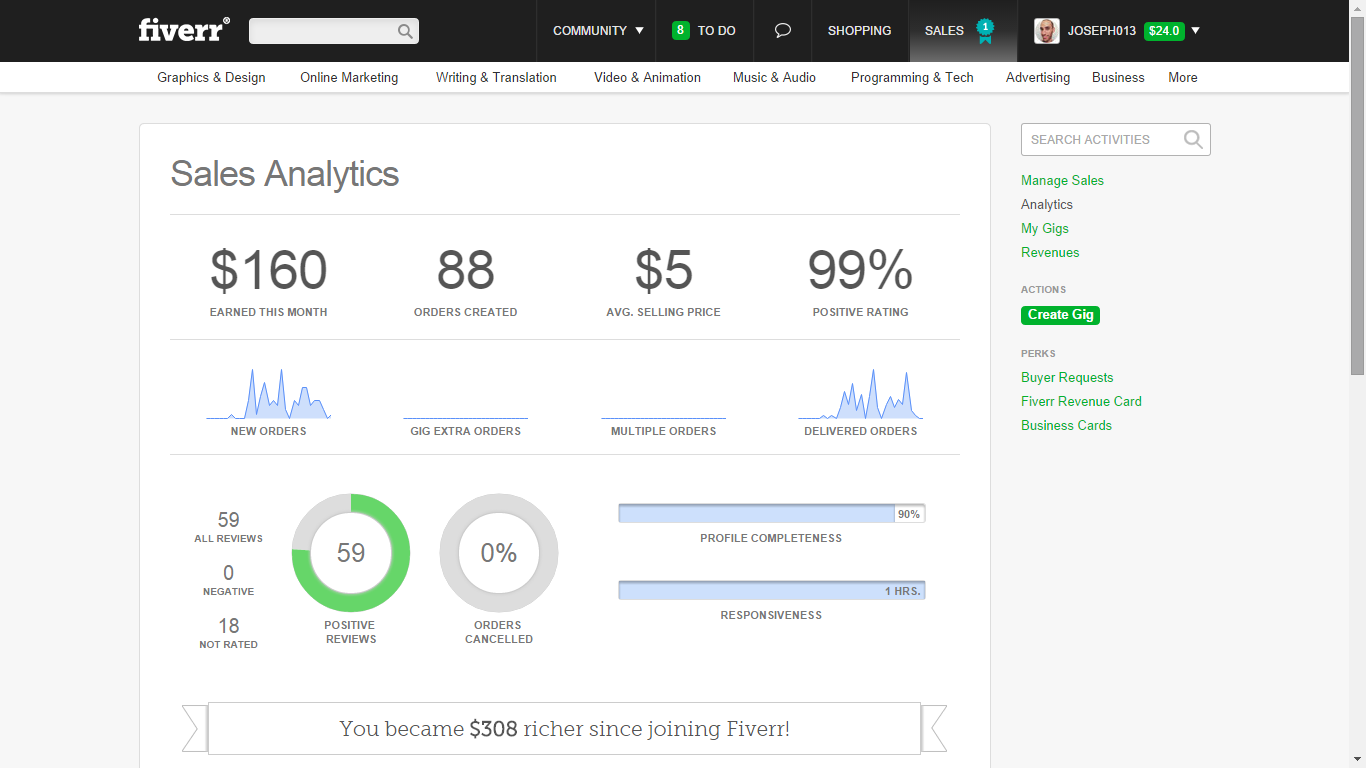
Task: Click the Gig Extra Orders chart
Action: click(465, 418)
